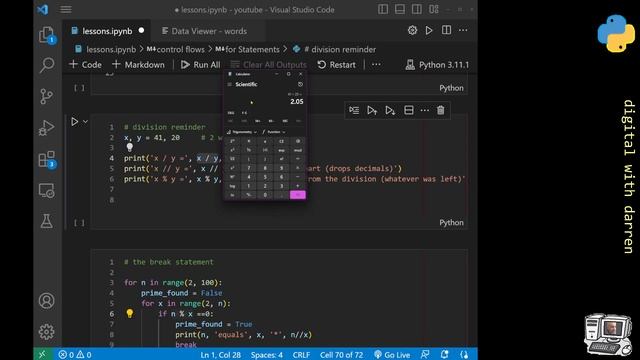
Task: Open the Source Control view
Action: 47,96
